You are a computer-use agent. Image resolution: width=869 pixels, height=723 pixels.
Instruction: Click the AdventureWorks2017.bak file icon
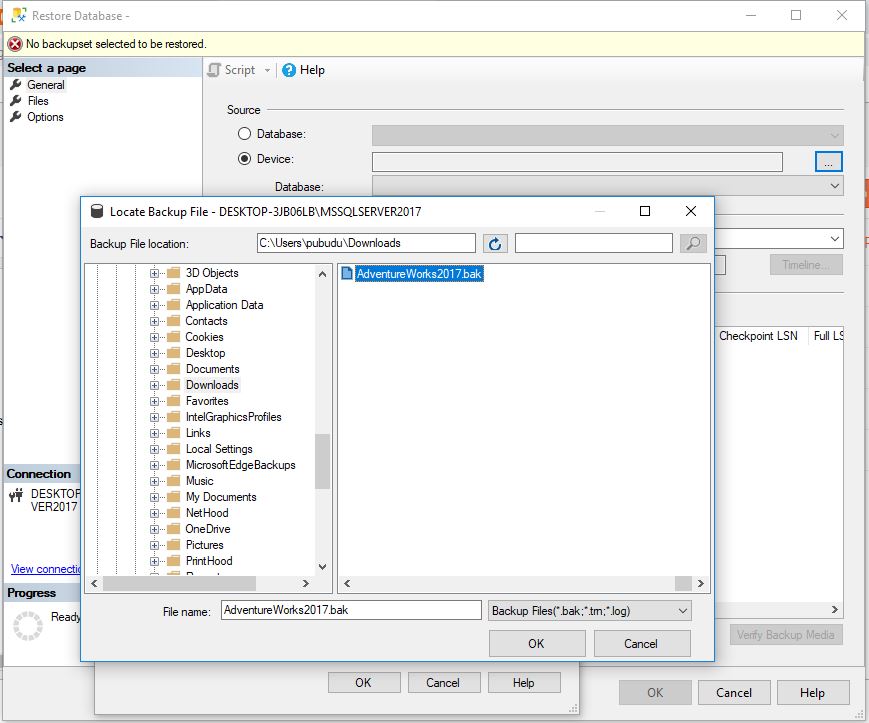coord(348,272)
